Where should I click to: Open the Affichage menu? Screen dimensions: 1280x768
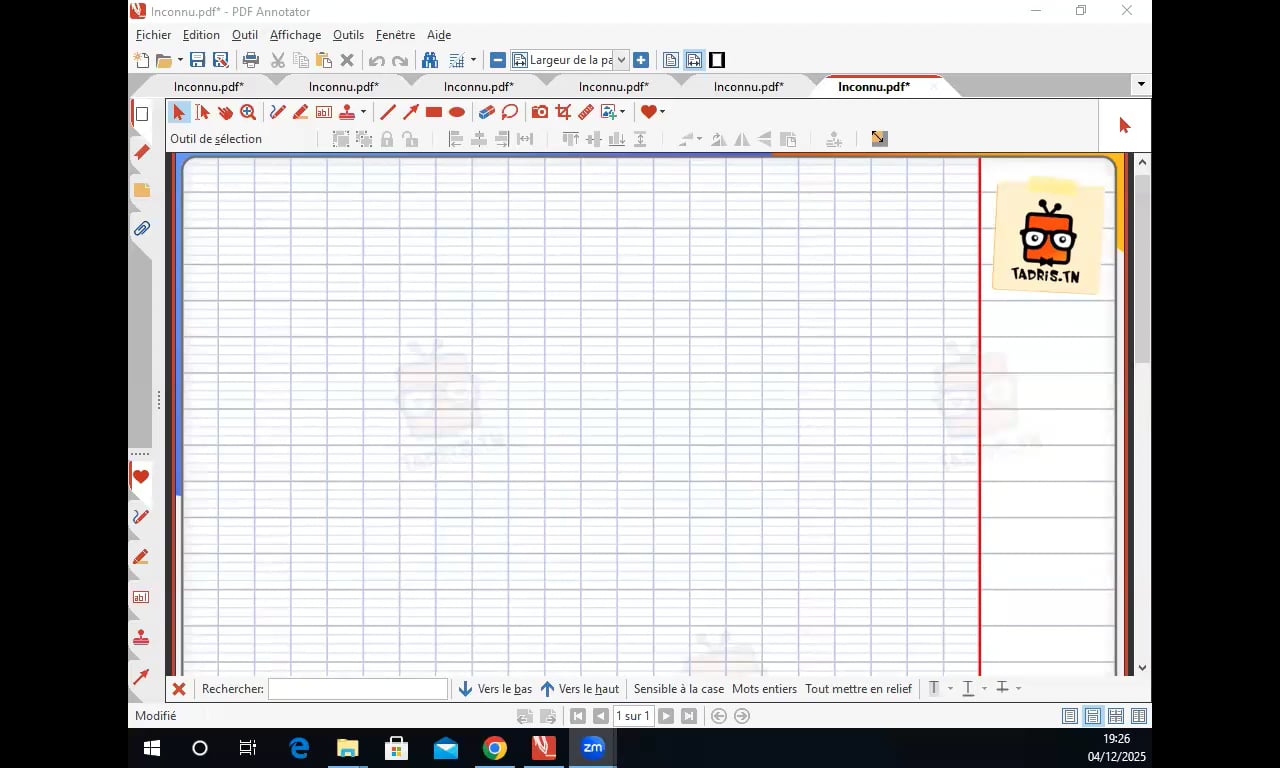coord(295,35)
